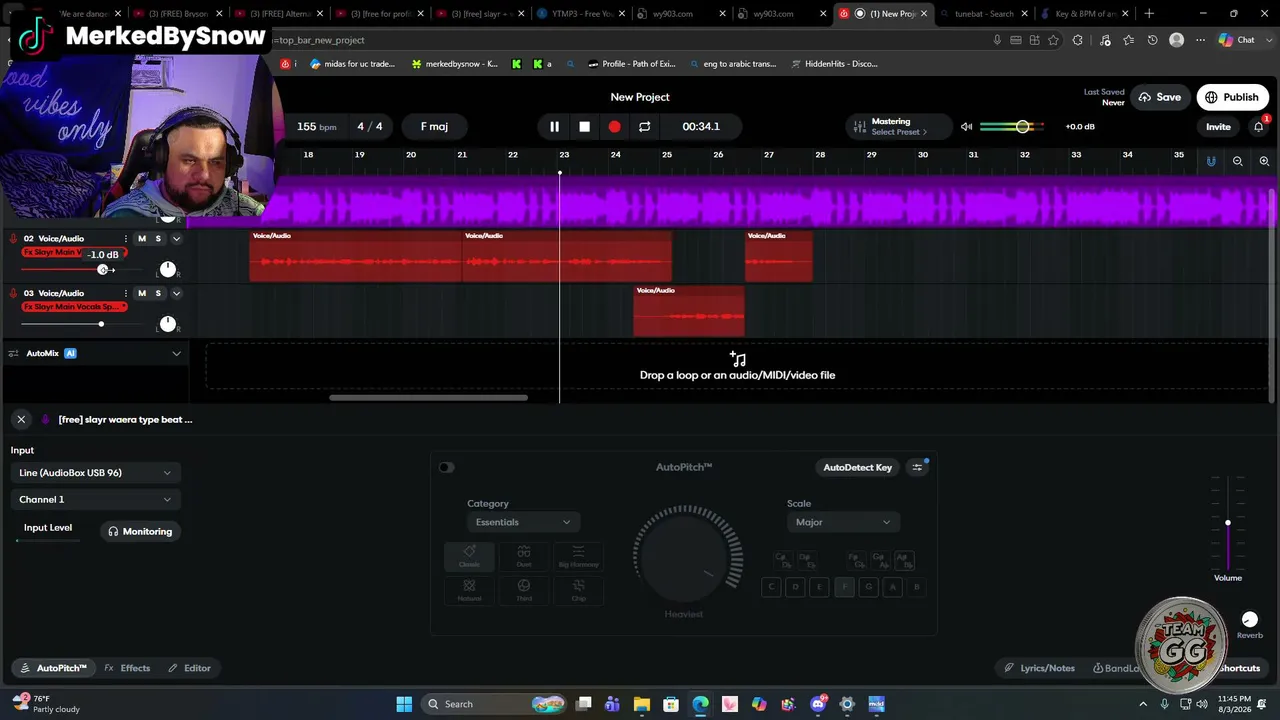1280x720 pixels.
Task: Arm track 02 microphone icon
Action: click(14, 239)
